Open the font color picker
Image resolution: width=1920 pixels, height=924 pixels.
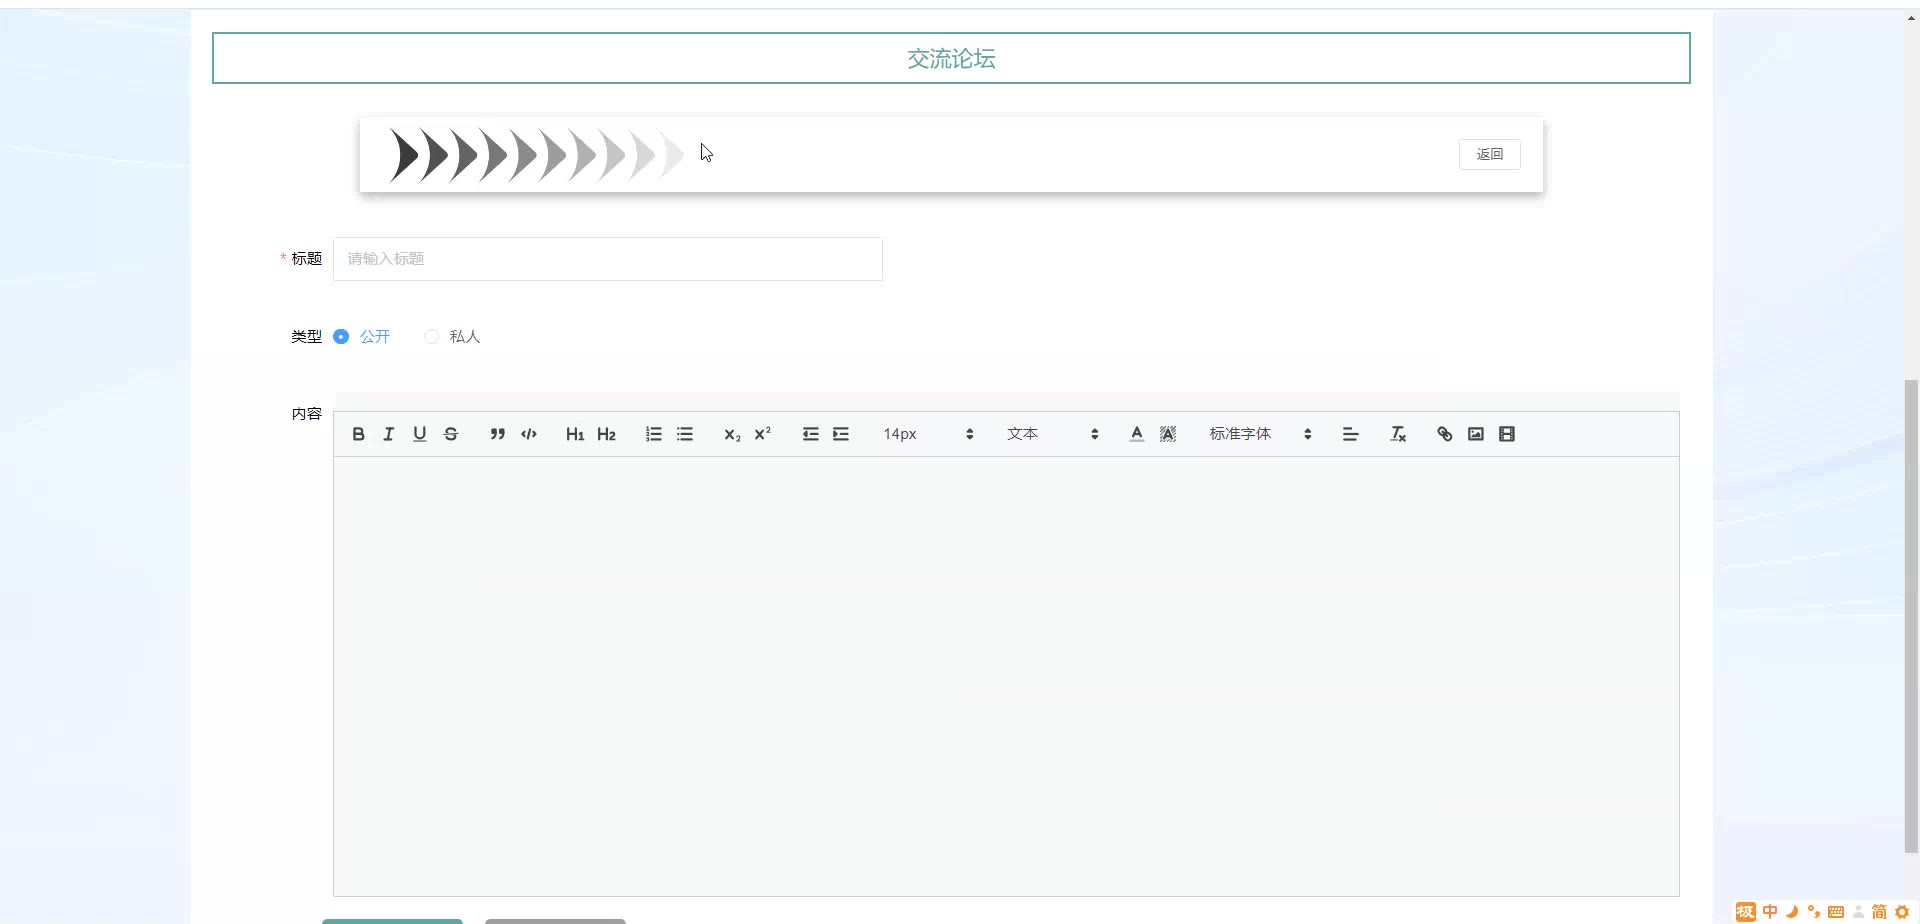[1137, 434]
